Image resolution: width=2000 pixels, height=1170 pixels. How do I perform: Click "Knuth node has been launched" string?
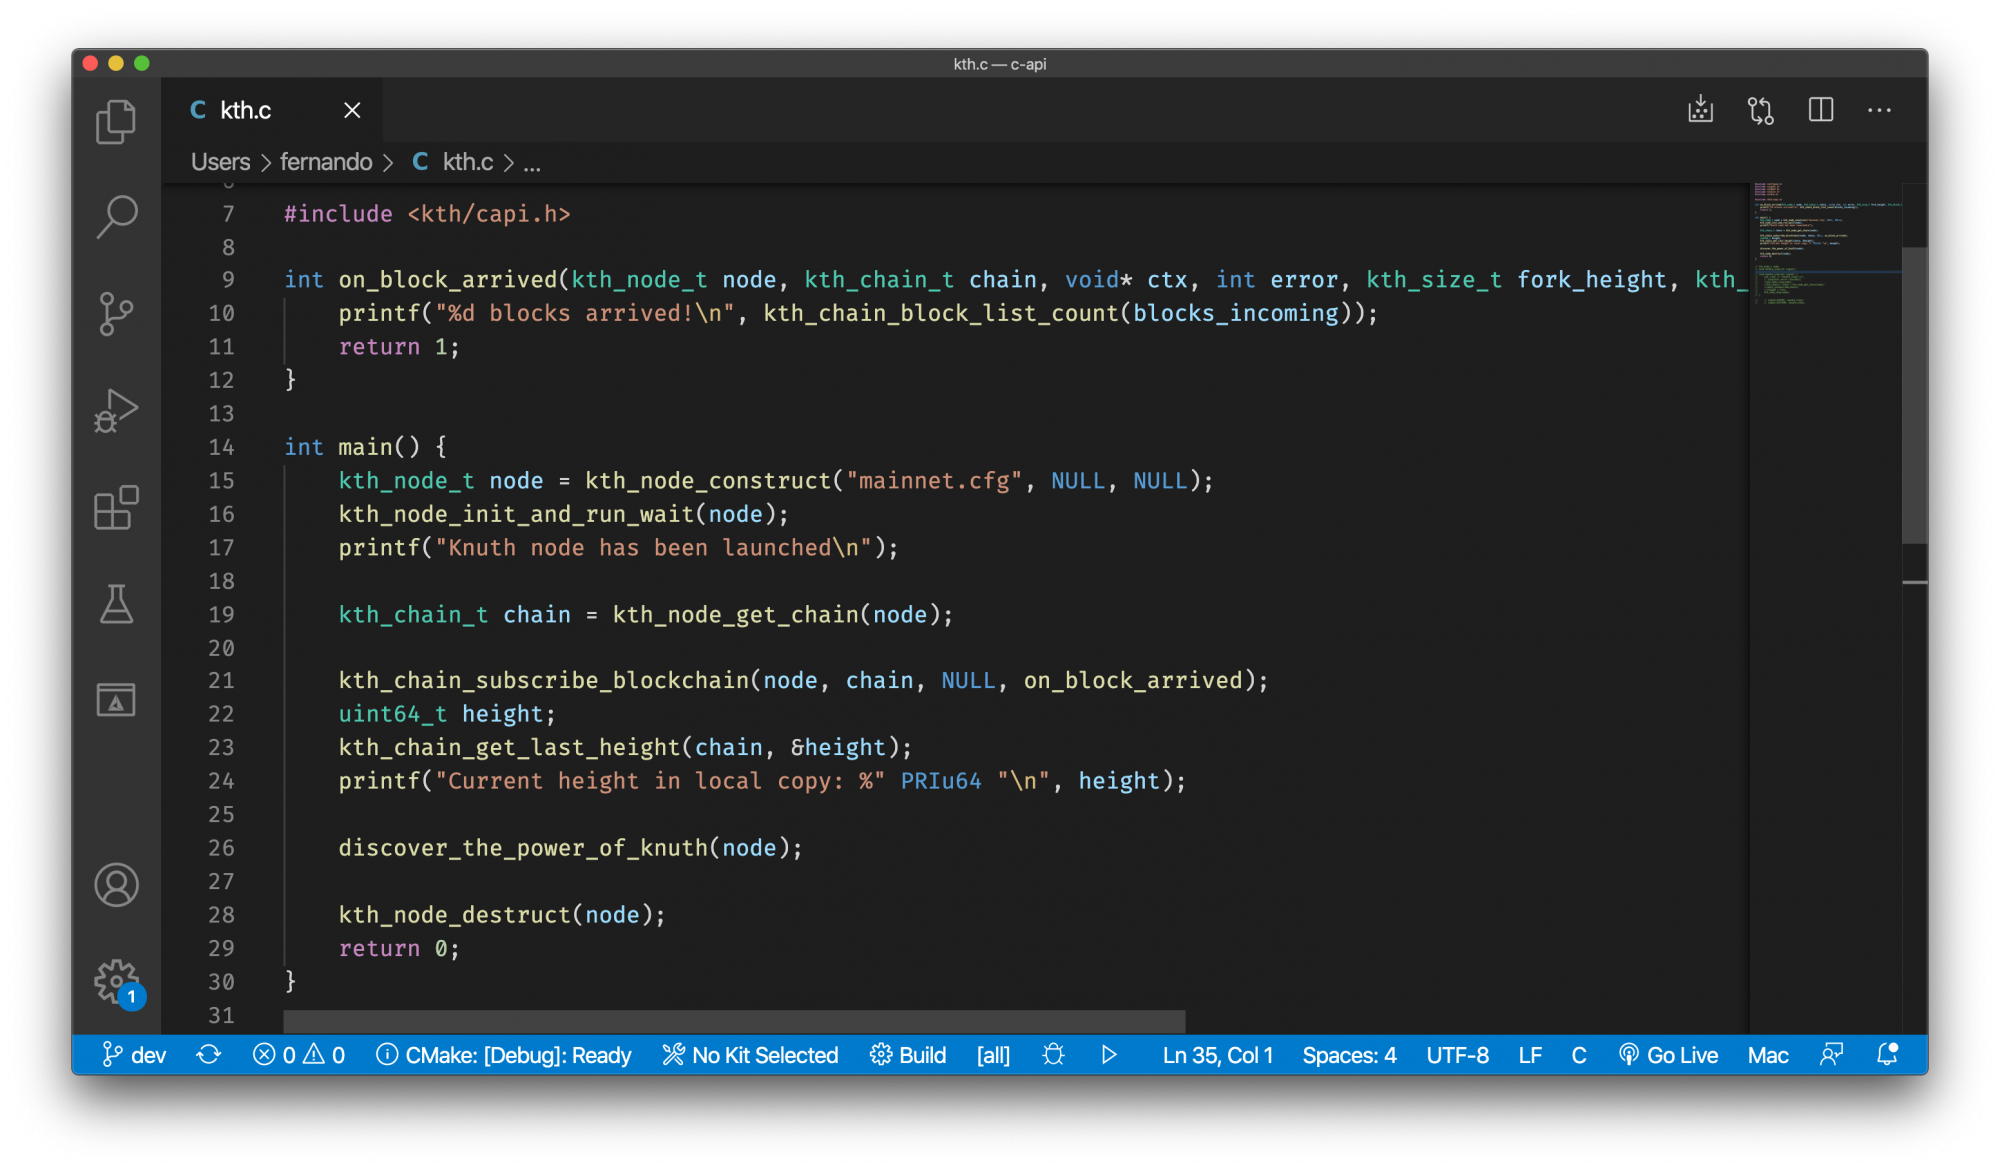(x=654, y=548)
